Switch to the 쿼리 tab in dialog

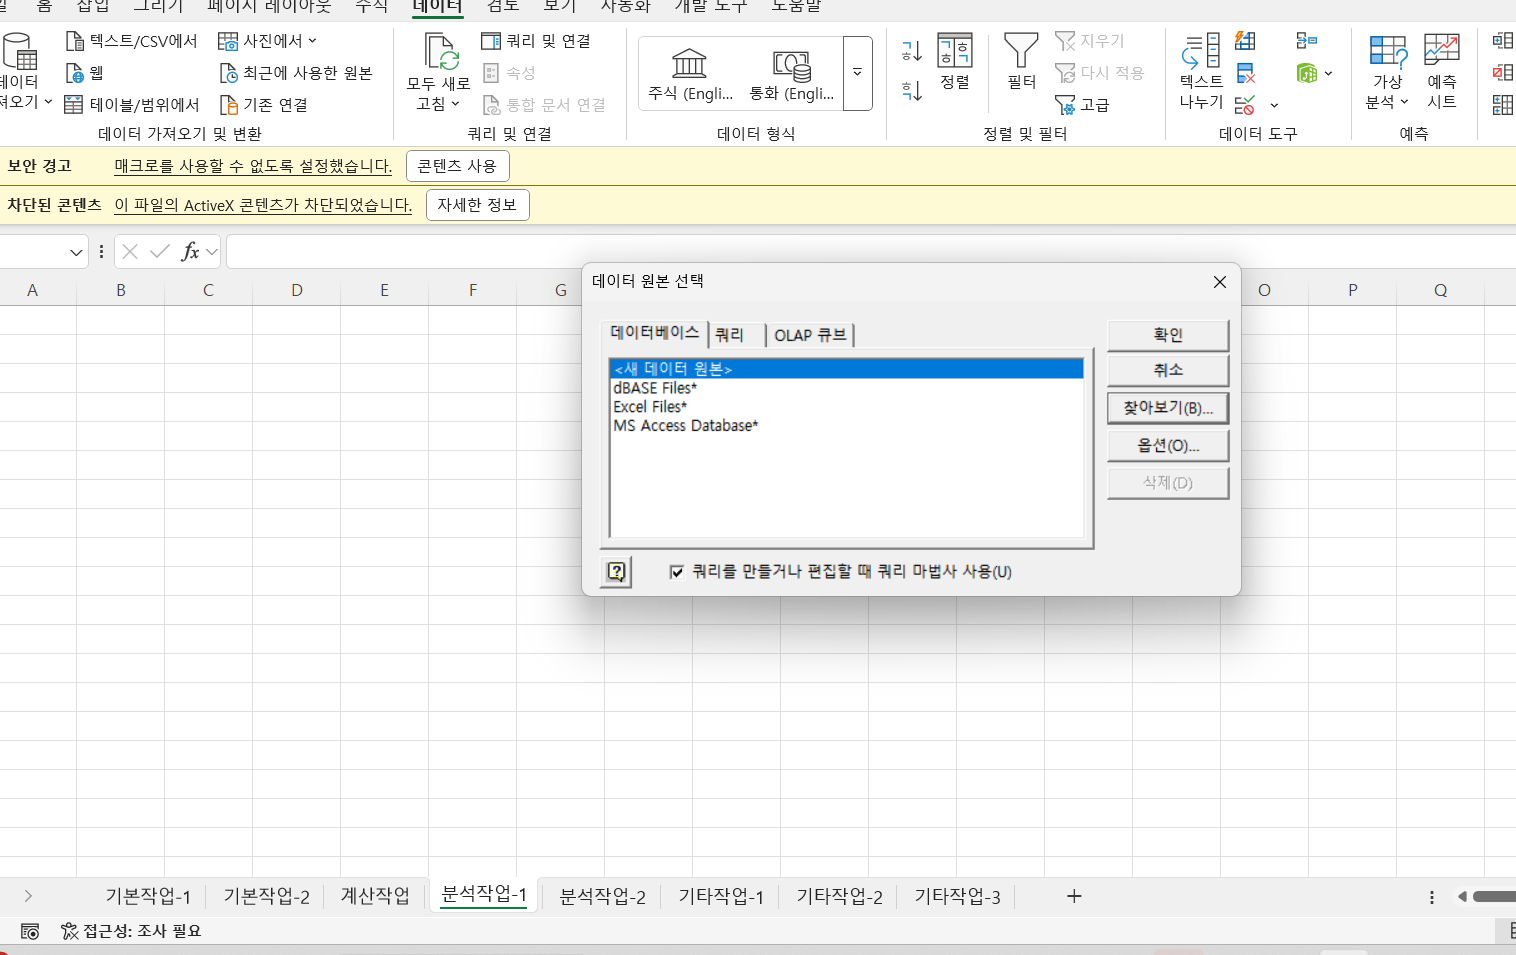click(730, 335)
